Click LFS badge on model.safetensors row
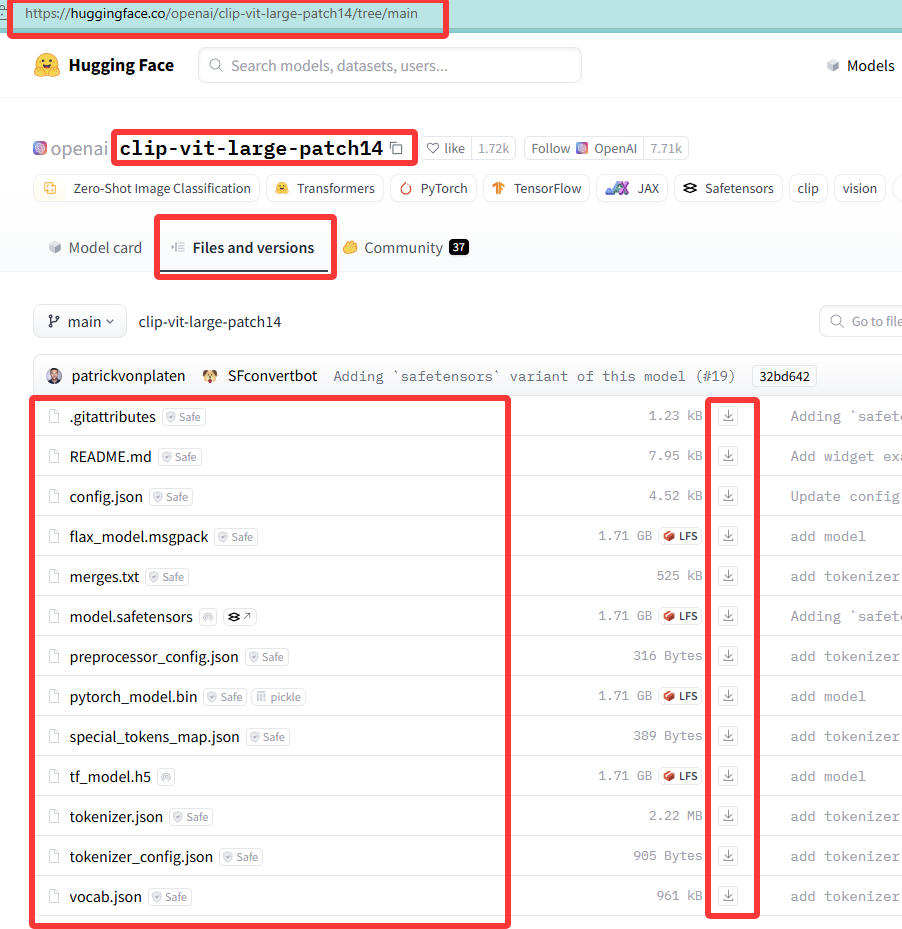Screen dimensions: 902x929 click(x=680, y=616)
